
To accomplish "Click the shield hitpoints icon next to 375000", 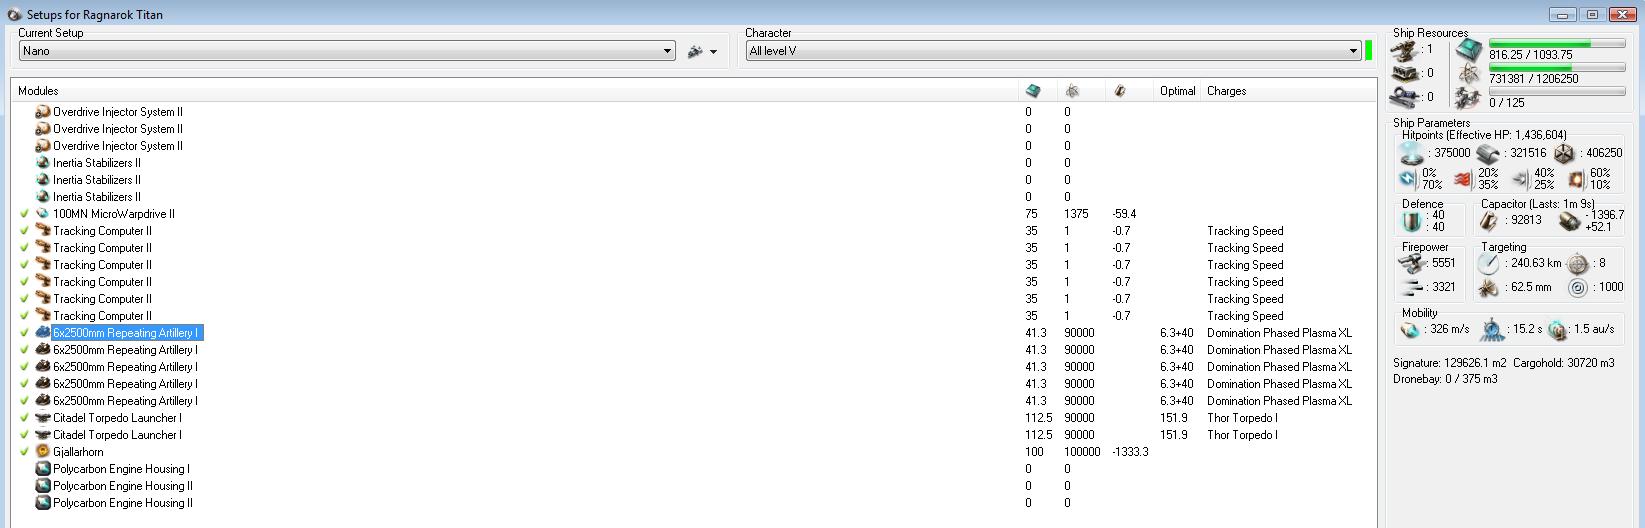I will tap(1412, 153).
